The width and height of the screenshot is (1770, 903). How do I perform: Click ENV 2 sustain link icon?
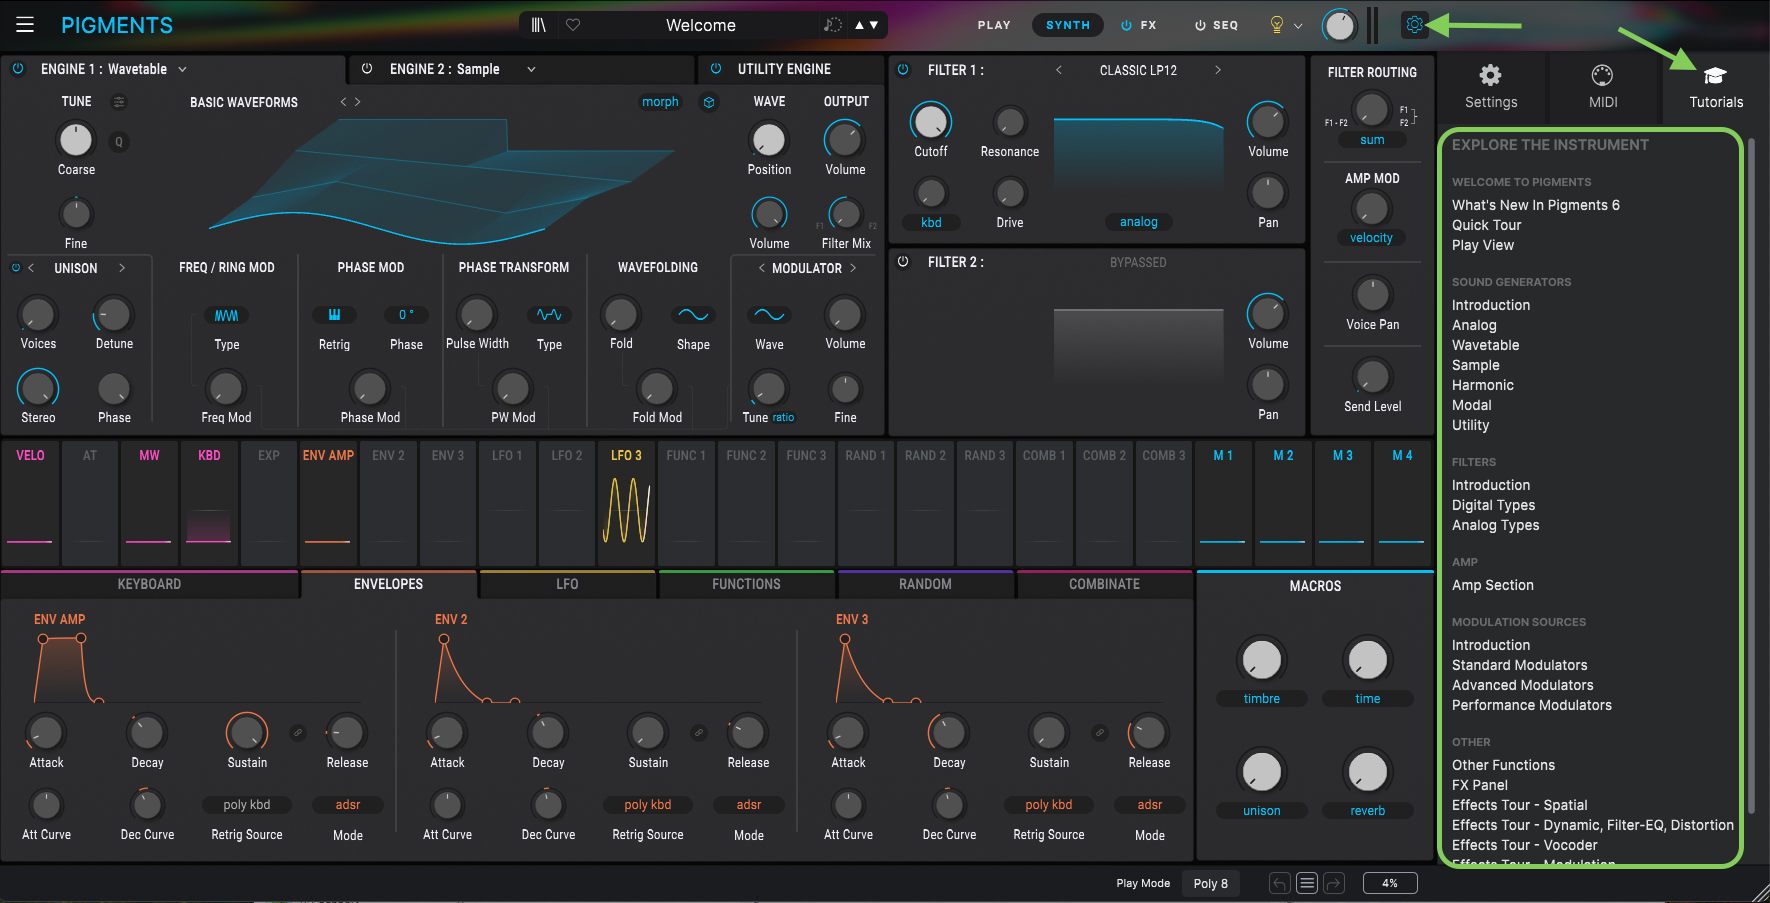698,733
